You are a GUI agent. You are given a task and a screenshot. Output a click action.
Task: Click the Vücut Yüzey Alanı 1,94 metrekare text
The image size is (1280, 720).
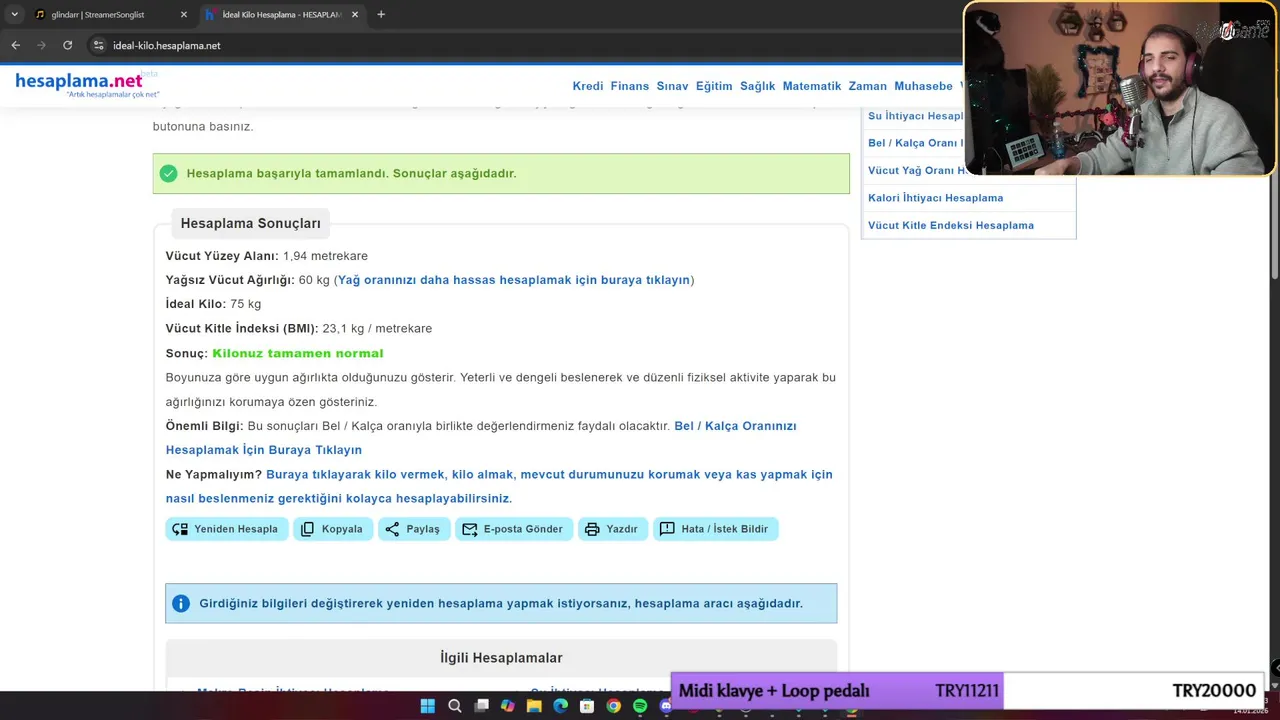click(267, 256)
